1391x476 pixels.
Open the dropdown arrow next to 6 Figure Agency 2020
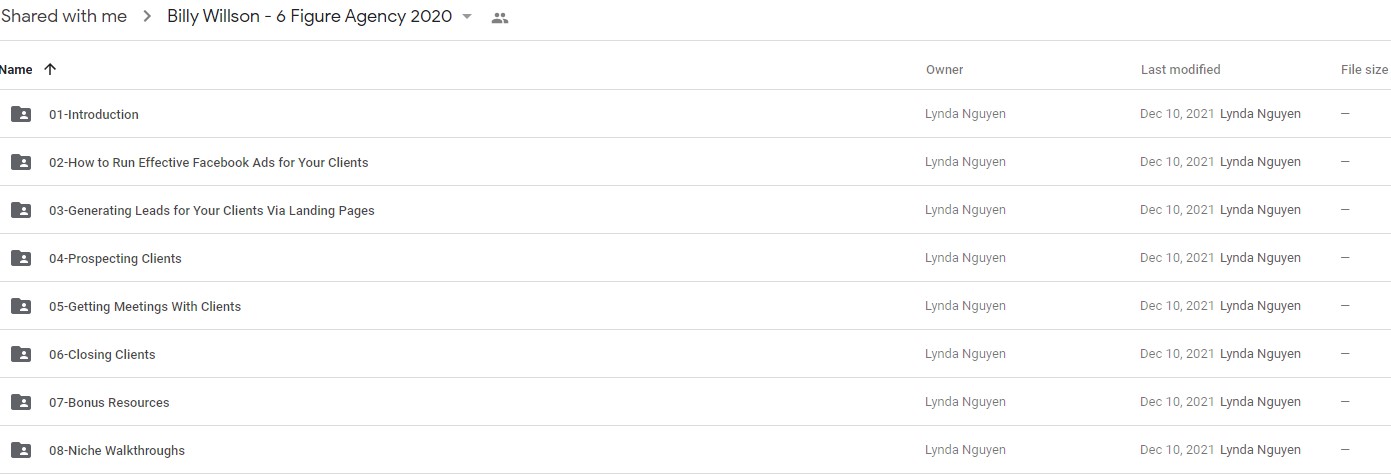pos(466,17)
